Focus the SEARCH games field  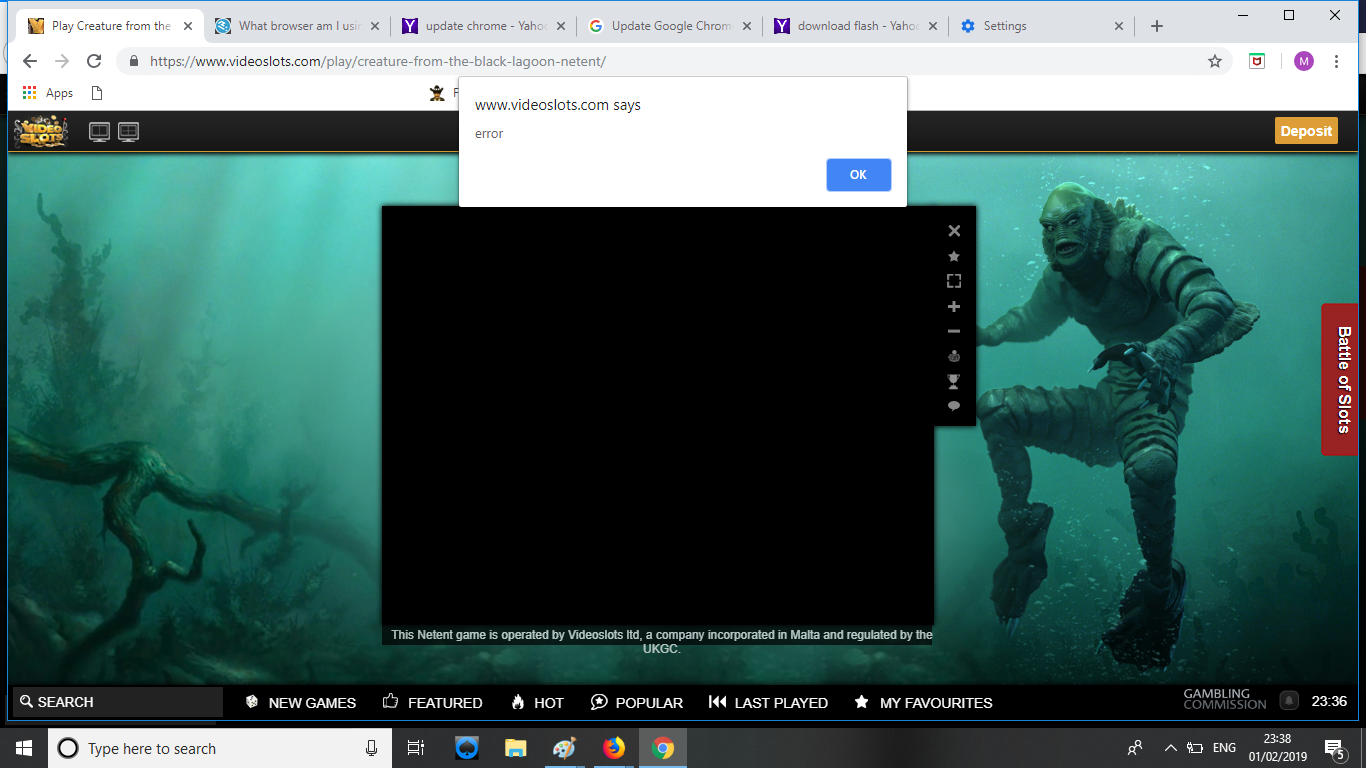[118, 702]
